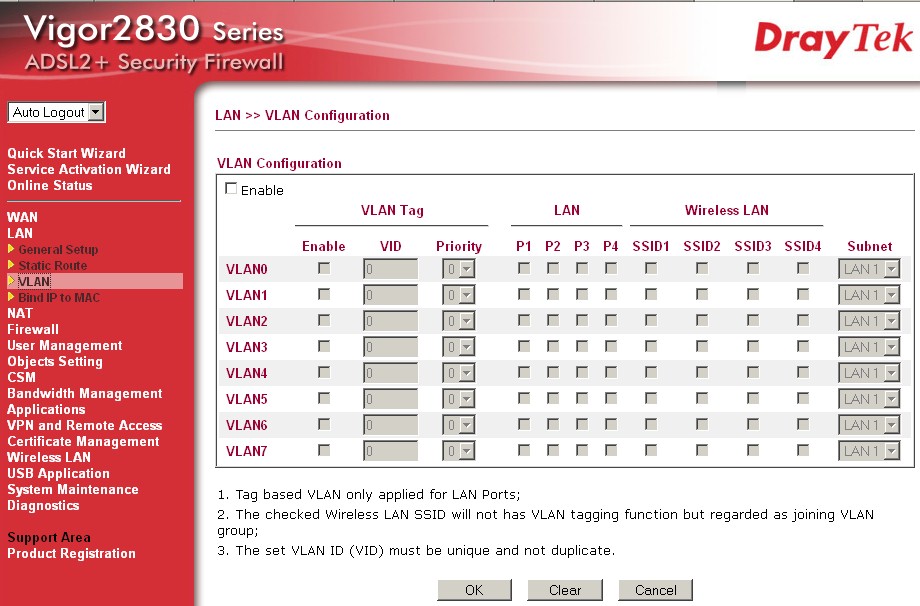Open Product Registration link
The width and height of the screenshot is (920, 606).
72,553
